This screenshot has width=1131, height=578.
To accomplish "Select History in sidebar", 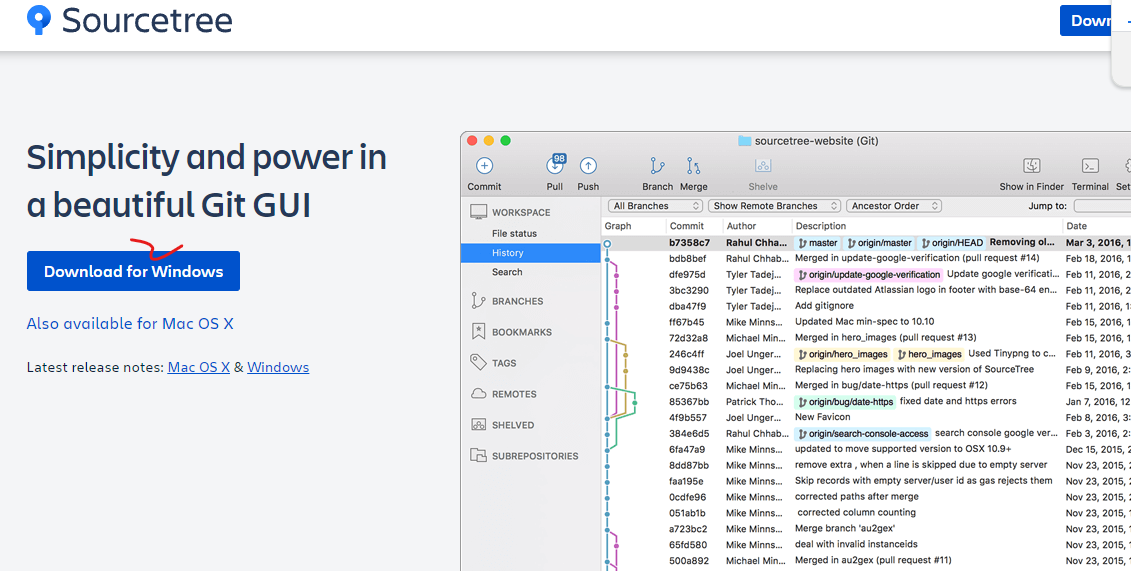I will 530,253.
